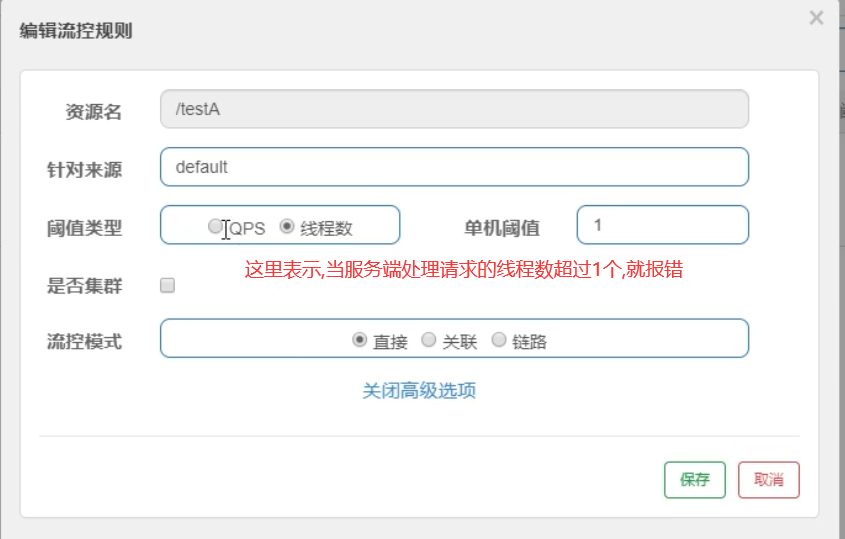Select the 线程数 radio button
This screenshot has height=539, width=845.
287,226
